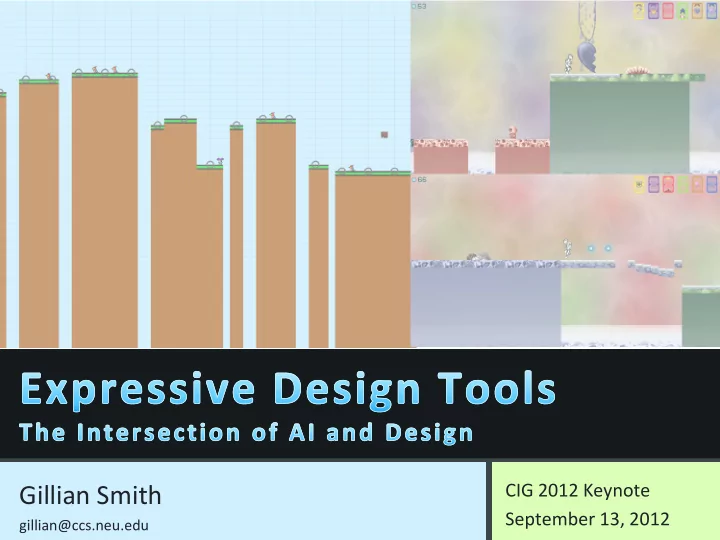Click "The Intersection of AI and Design" subtitle

tap(246, 433)
